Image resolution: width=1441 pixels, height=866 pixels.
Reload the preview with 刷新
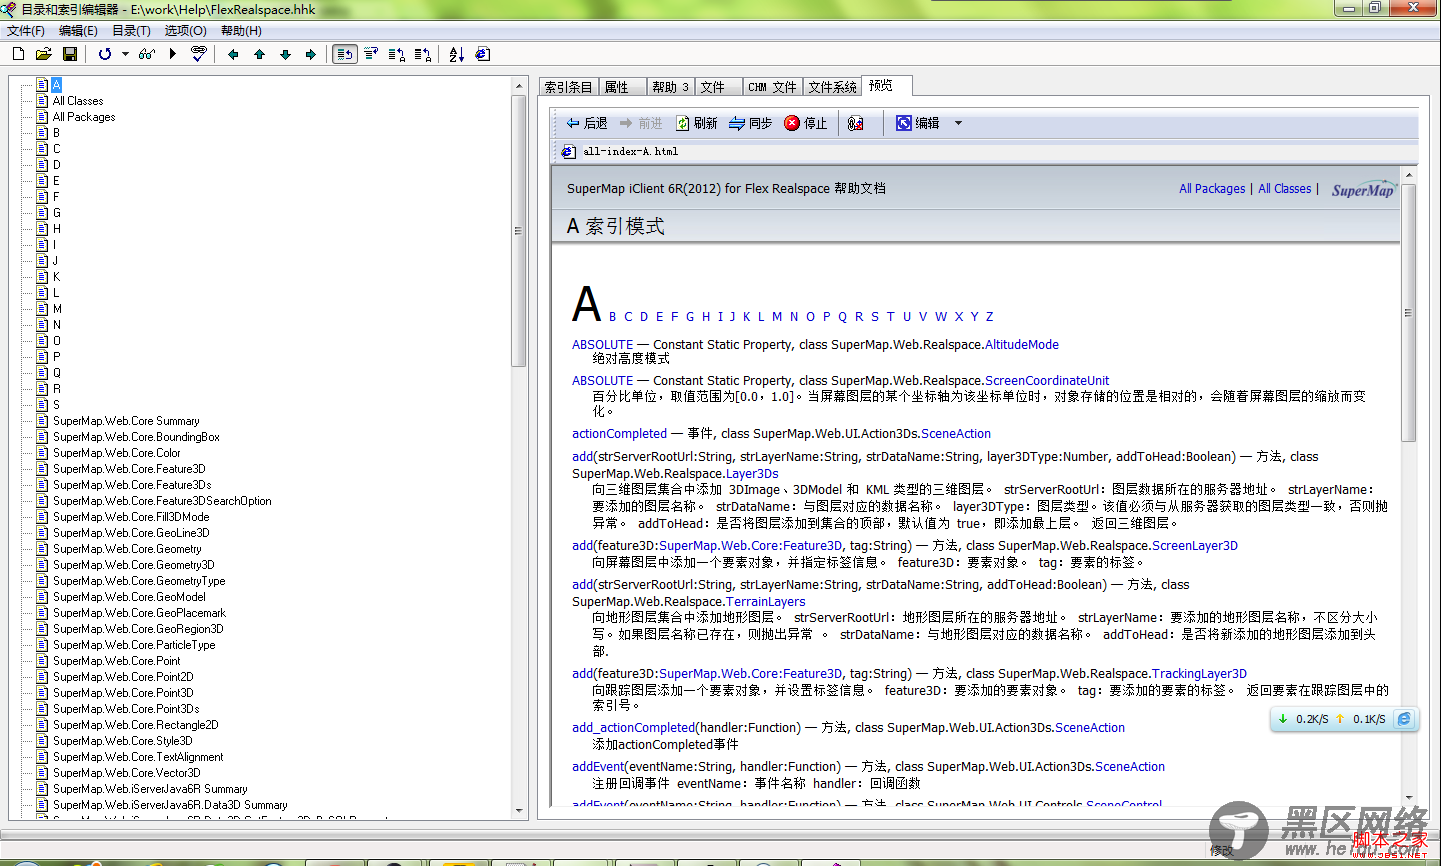coord(697,123)
